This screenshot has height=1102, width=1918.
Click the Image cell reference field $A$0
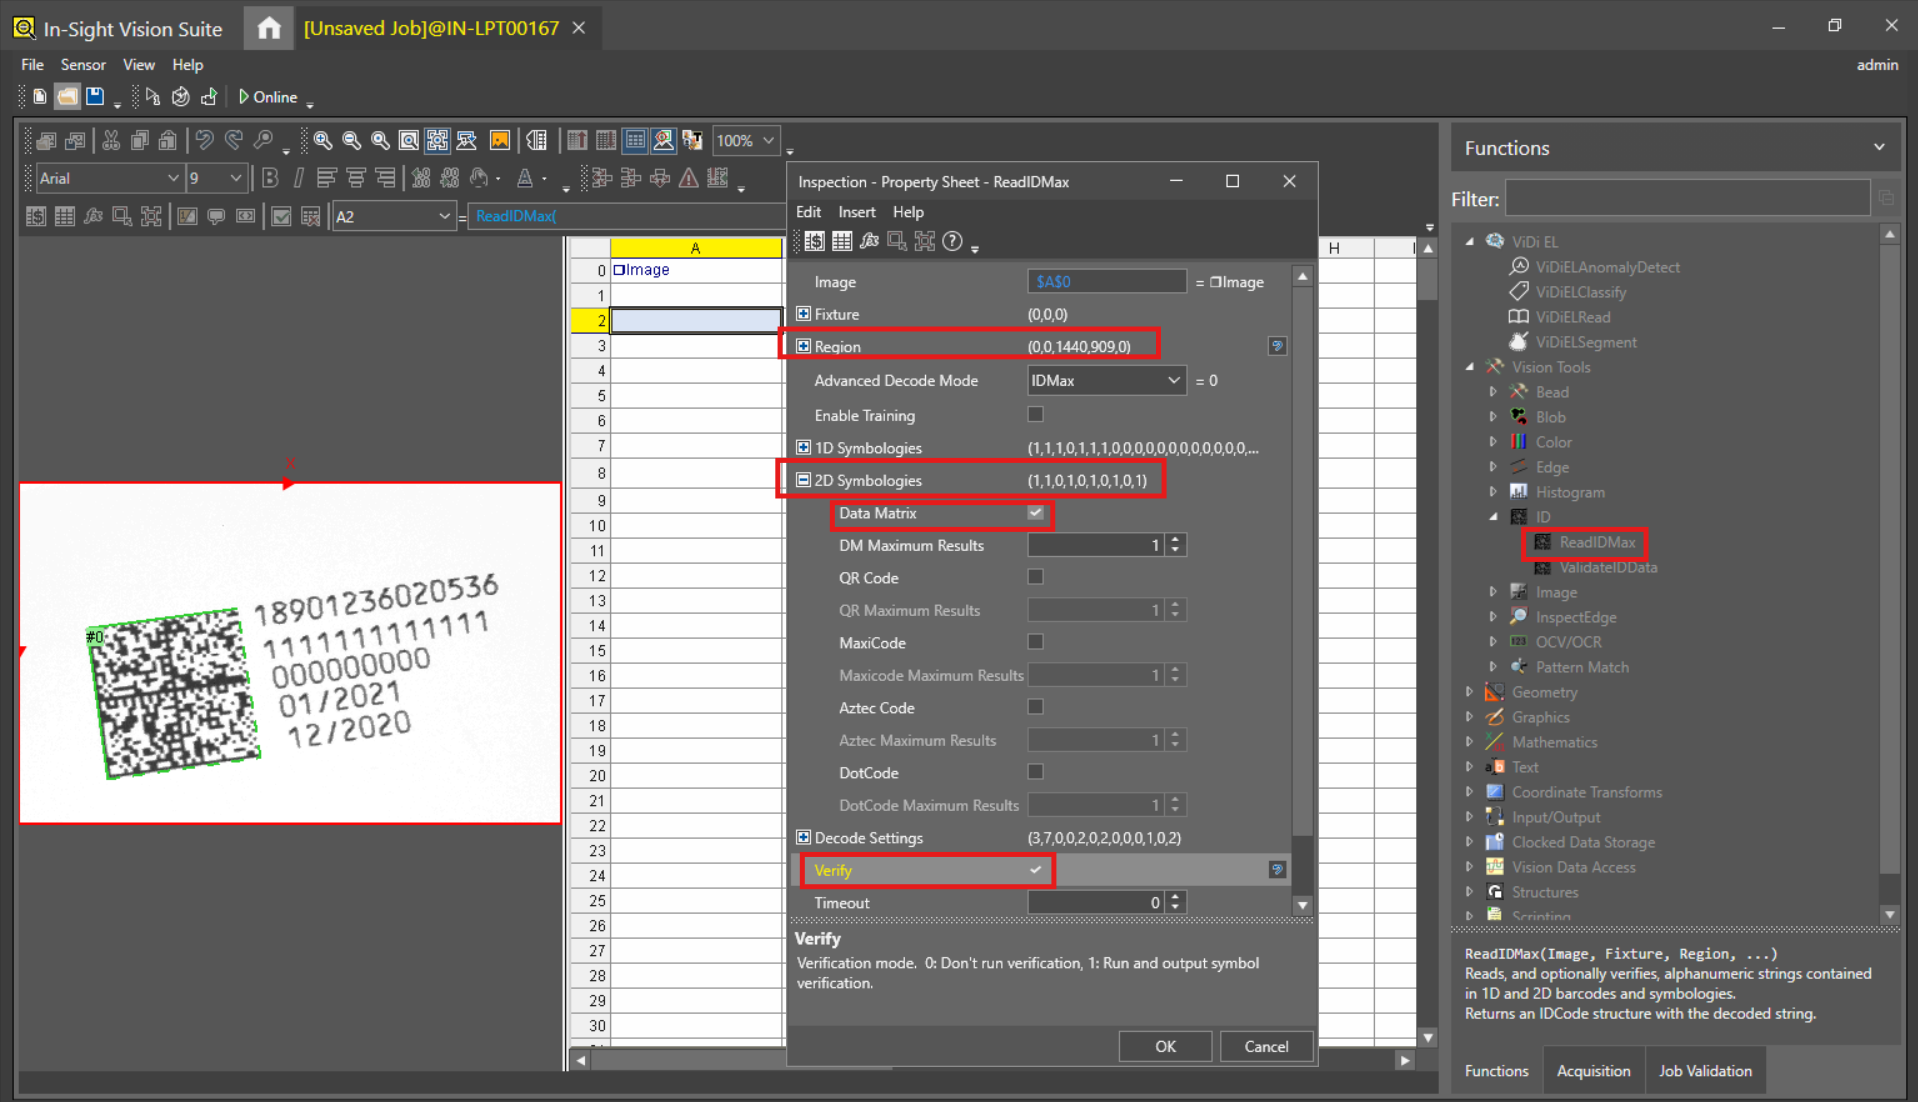click(1106, 282)
